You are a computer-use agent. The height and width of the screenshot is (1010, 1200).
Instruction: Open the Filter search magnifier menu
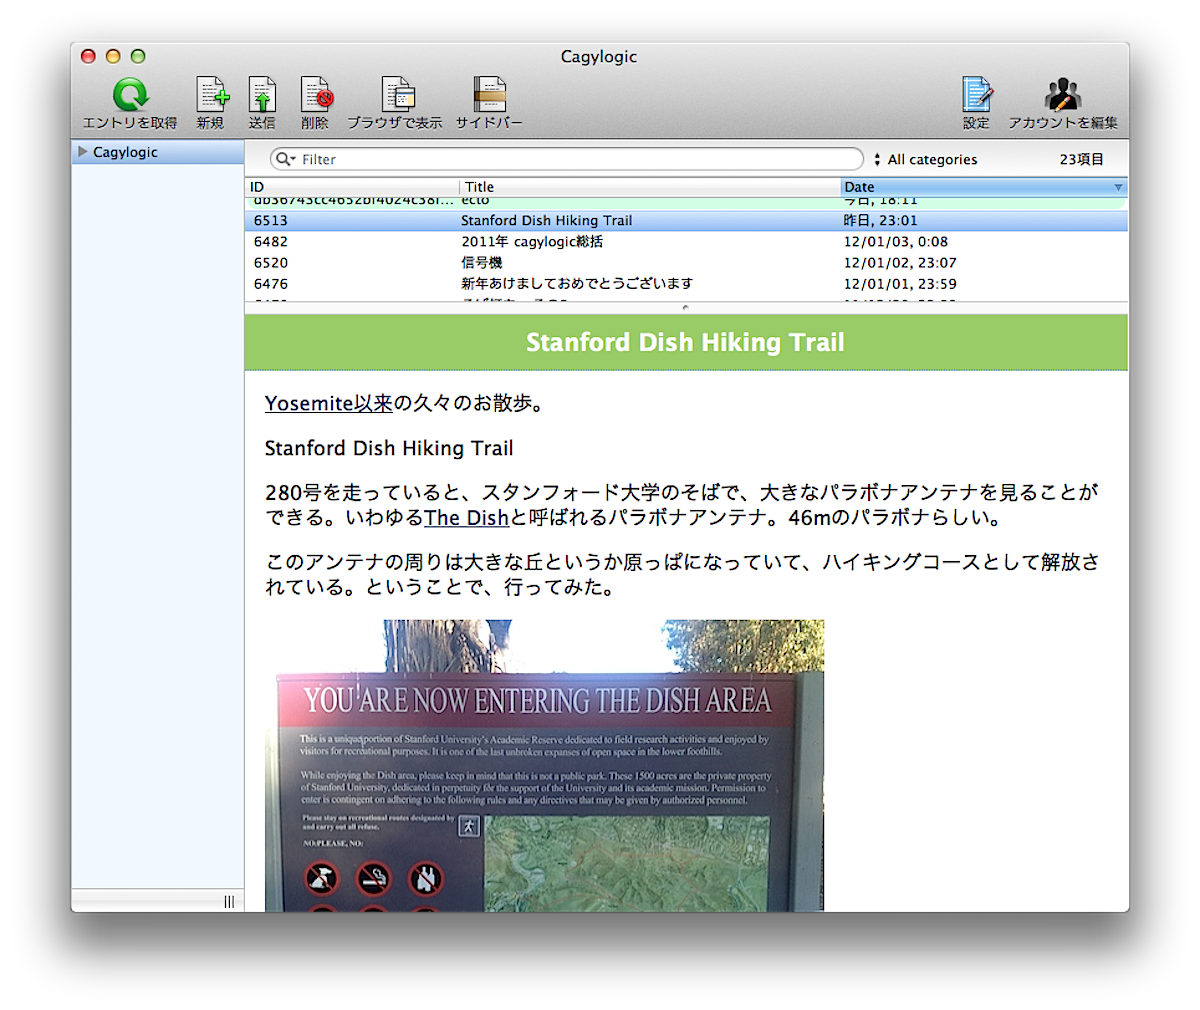[x=285, y=159]
